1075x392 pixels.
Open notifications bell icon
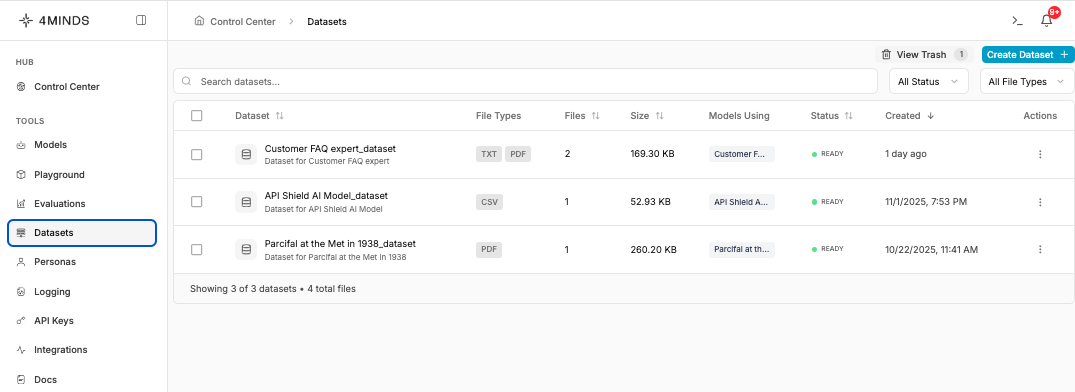click(1046, 21)
